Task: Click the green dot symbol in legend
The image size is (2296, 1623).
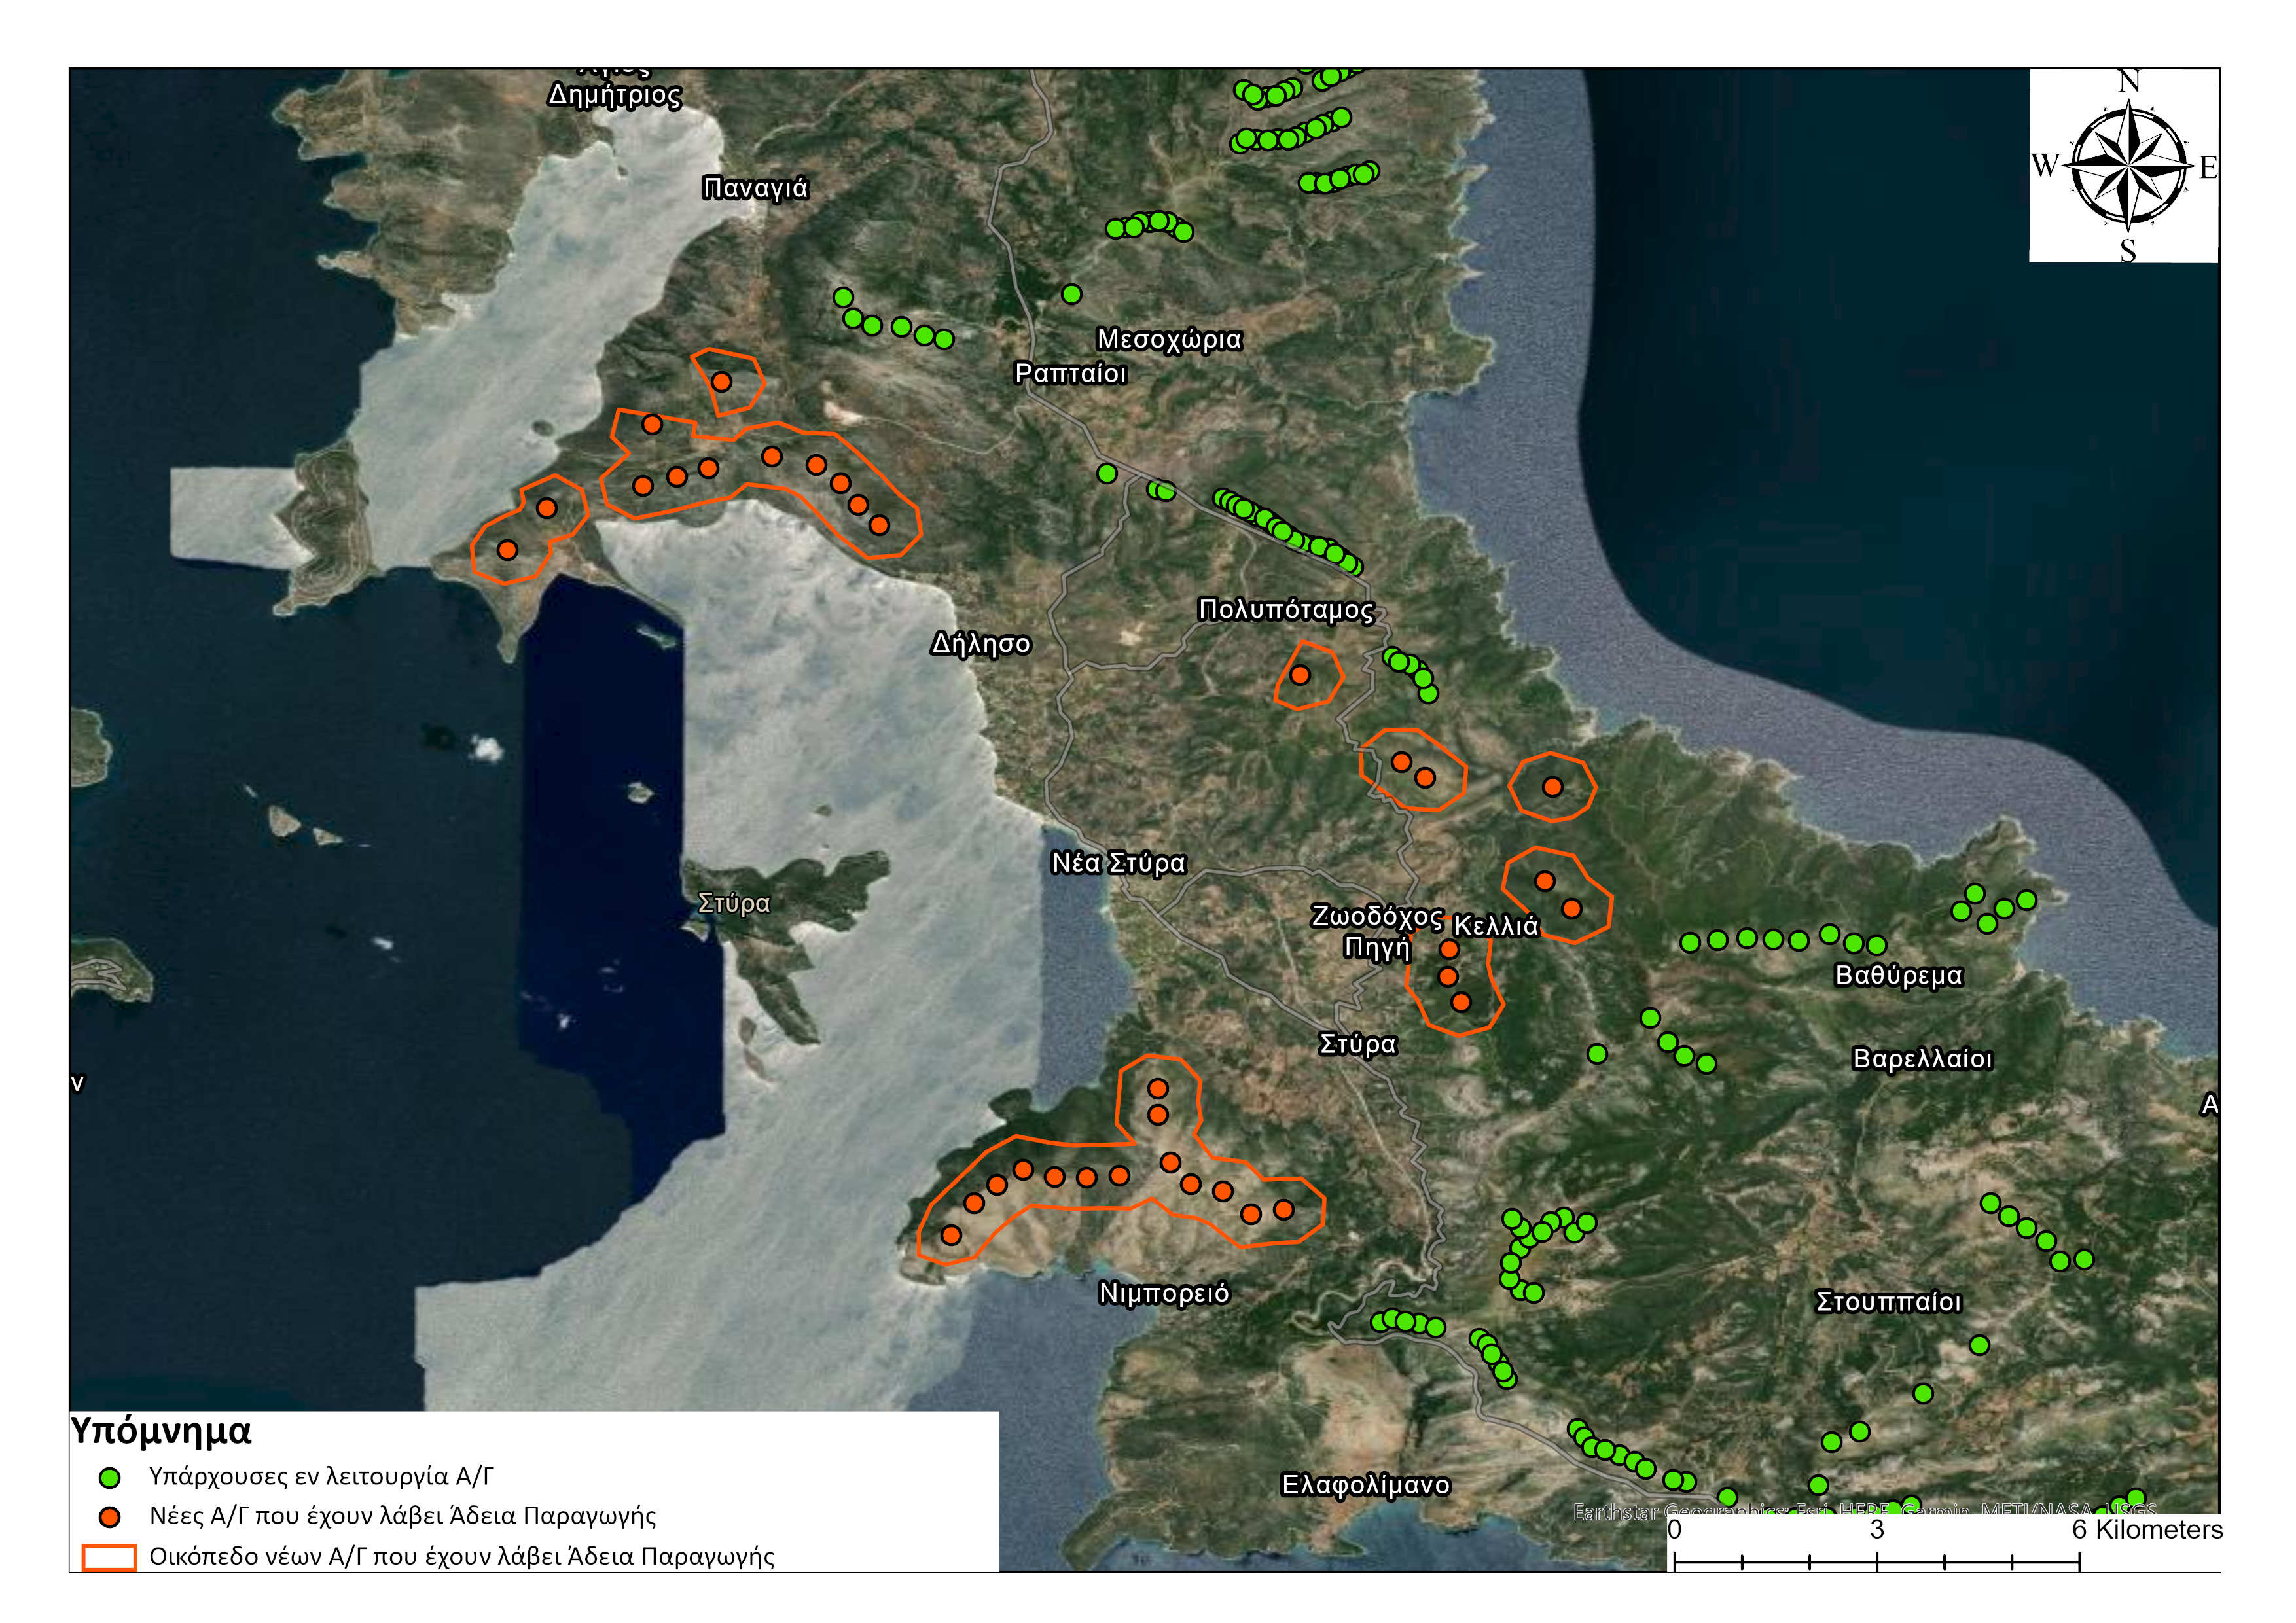Action: click(x=110, y=1477)
